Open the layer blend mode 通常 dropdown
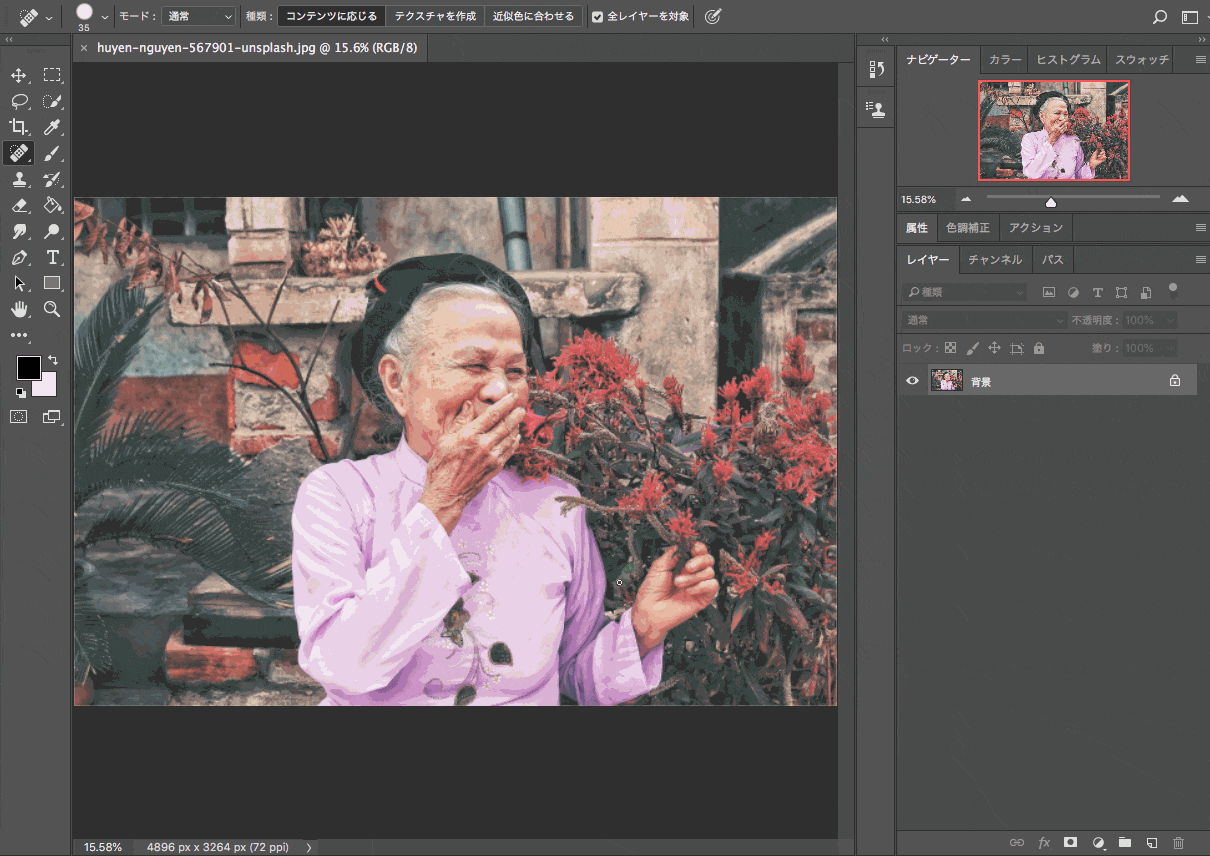The width and height of the screenshot is (1210, 856). coord(984,320)
